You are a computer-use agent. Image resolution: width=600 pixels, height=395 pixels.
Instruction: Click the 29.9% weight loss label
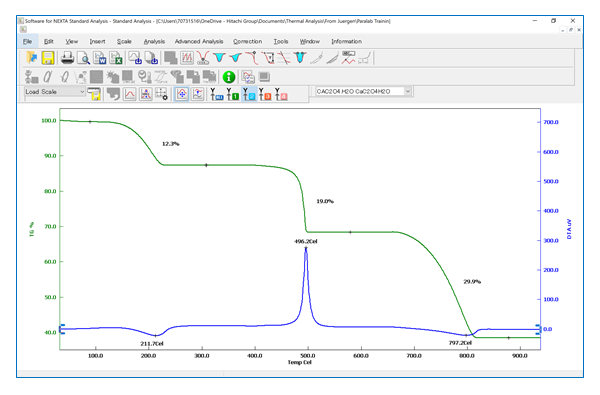coord(472,281)
